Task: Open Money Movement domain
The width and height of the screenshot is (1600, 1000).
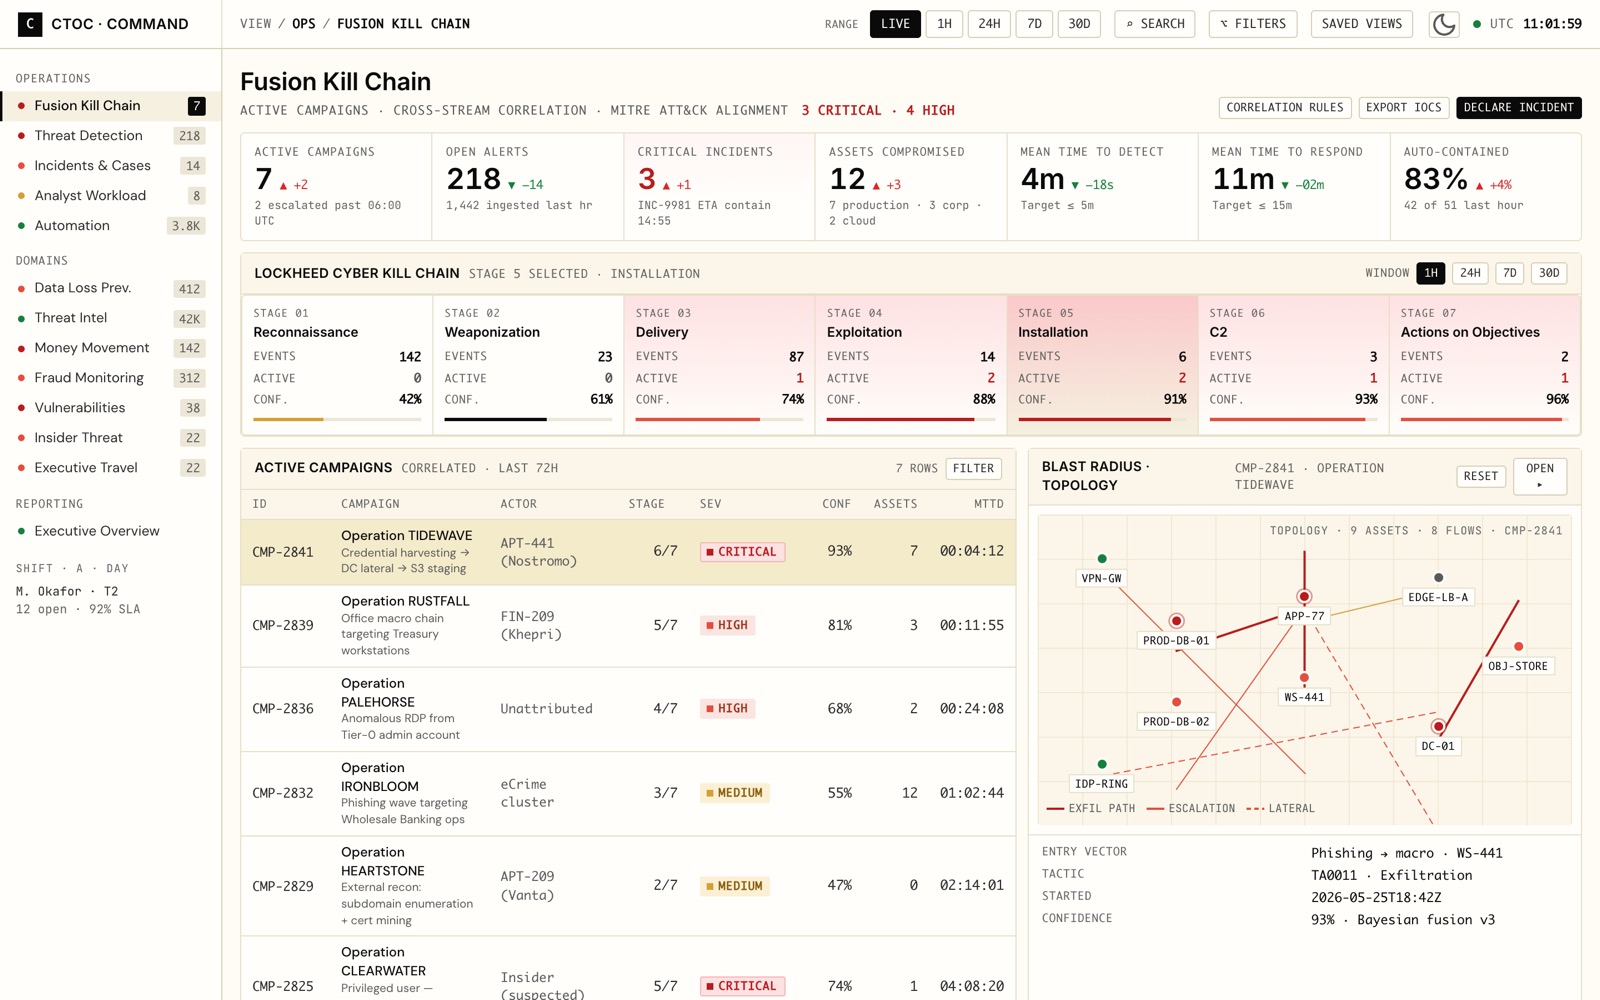Action: [111, 348]
